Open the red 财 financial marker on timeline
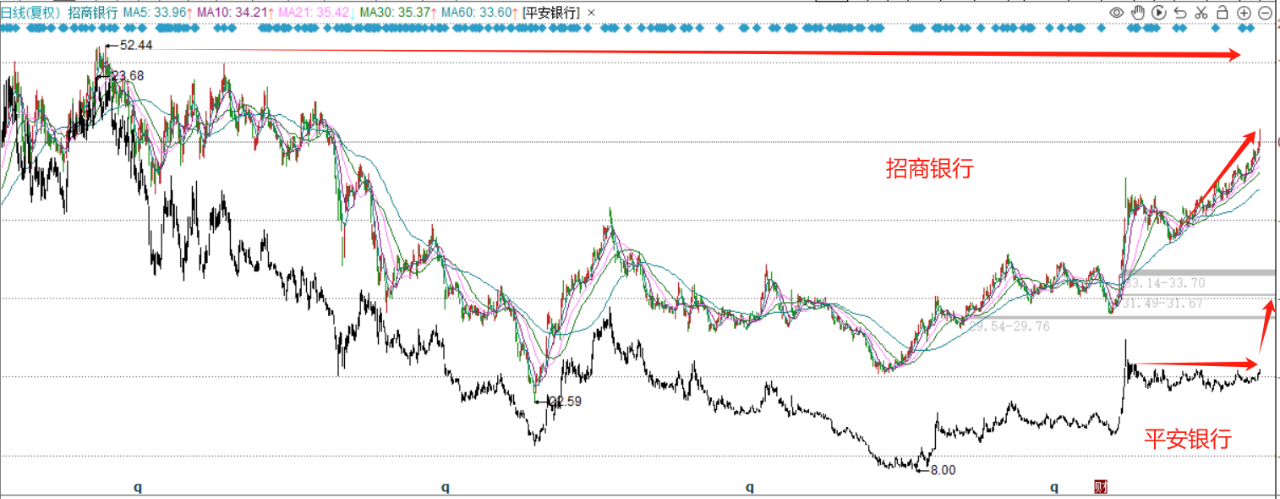This screenshot has height=499, width=1280. coord(1101,487)
